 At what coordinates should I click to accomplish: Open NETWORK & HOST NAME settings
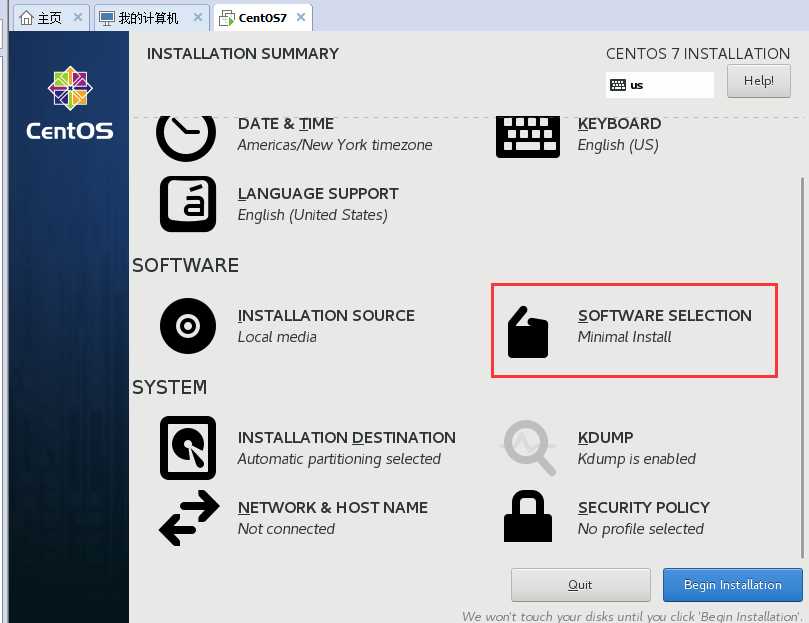[333, 507]
